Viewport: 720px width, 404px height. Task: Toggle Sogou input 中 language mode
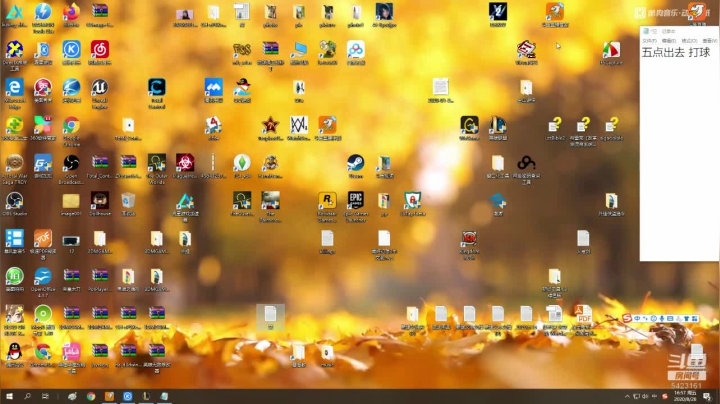tap(637, 318)
